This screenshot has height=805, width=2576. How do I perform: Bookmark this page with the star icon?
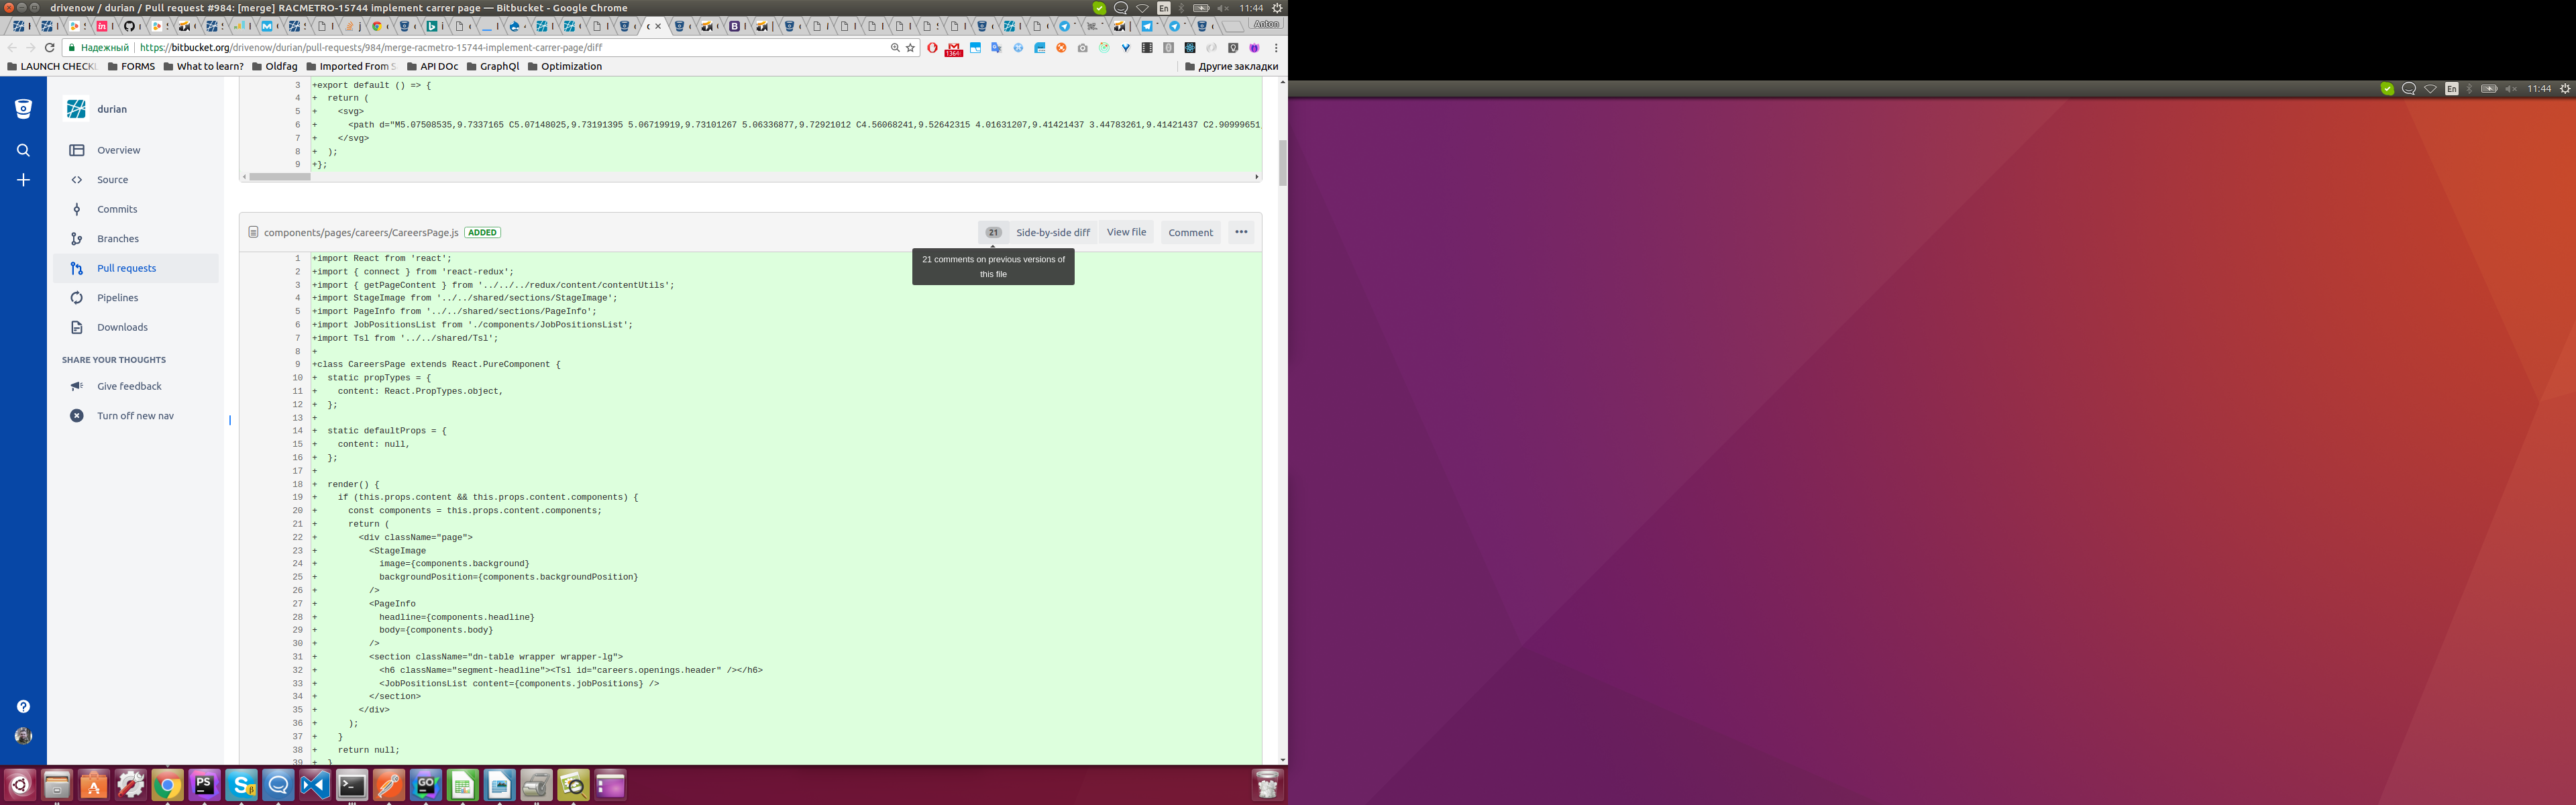pos(910,47)
